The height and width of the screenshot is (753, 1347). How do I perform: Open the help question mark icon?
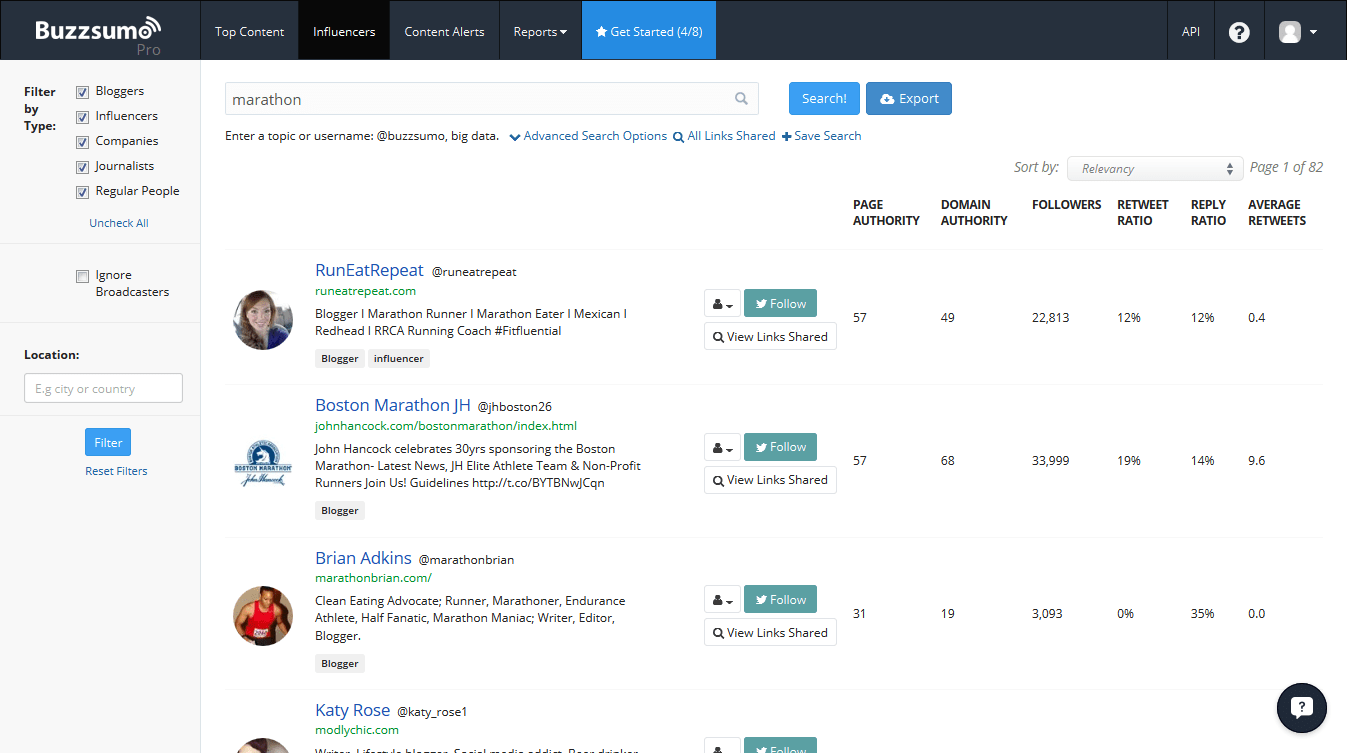click(x=1239, y=31)
